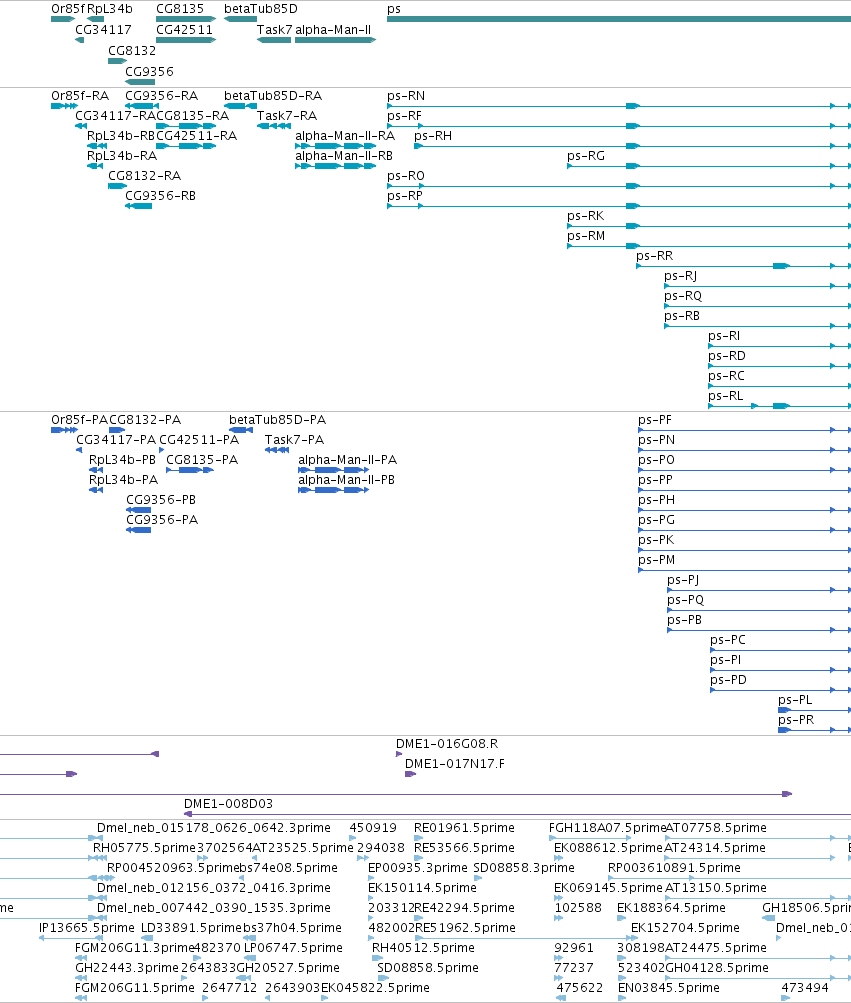Viewport: 851px width, 1003px height.
Task: Click transcript label betaTub85D-RA
Action: (273, 96)
